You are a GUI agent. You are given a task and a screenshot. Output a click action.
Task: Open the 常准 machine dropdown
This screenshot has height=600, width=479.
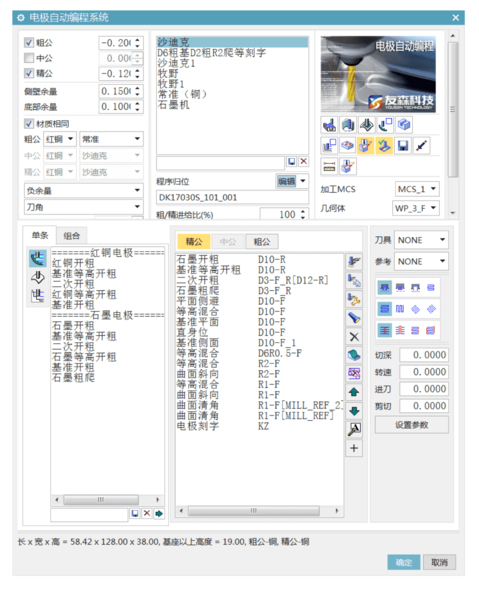point(111,139)
